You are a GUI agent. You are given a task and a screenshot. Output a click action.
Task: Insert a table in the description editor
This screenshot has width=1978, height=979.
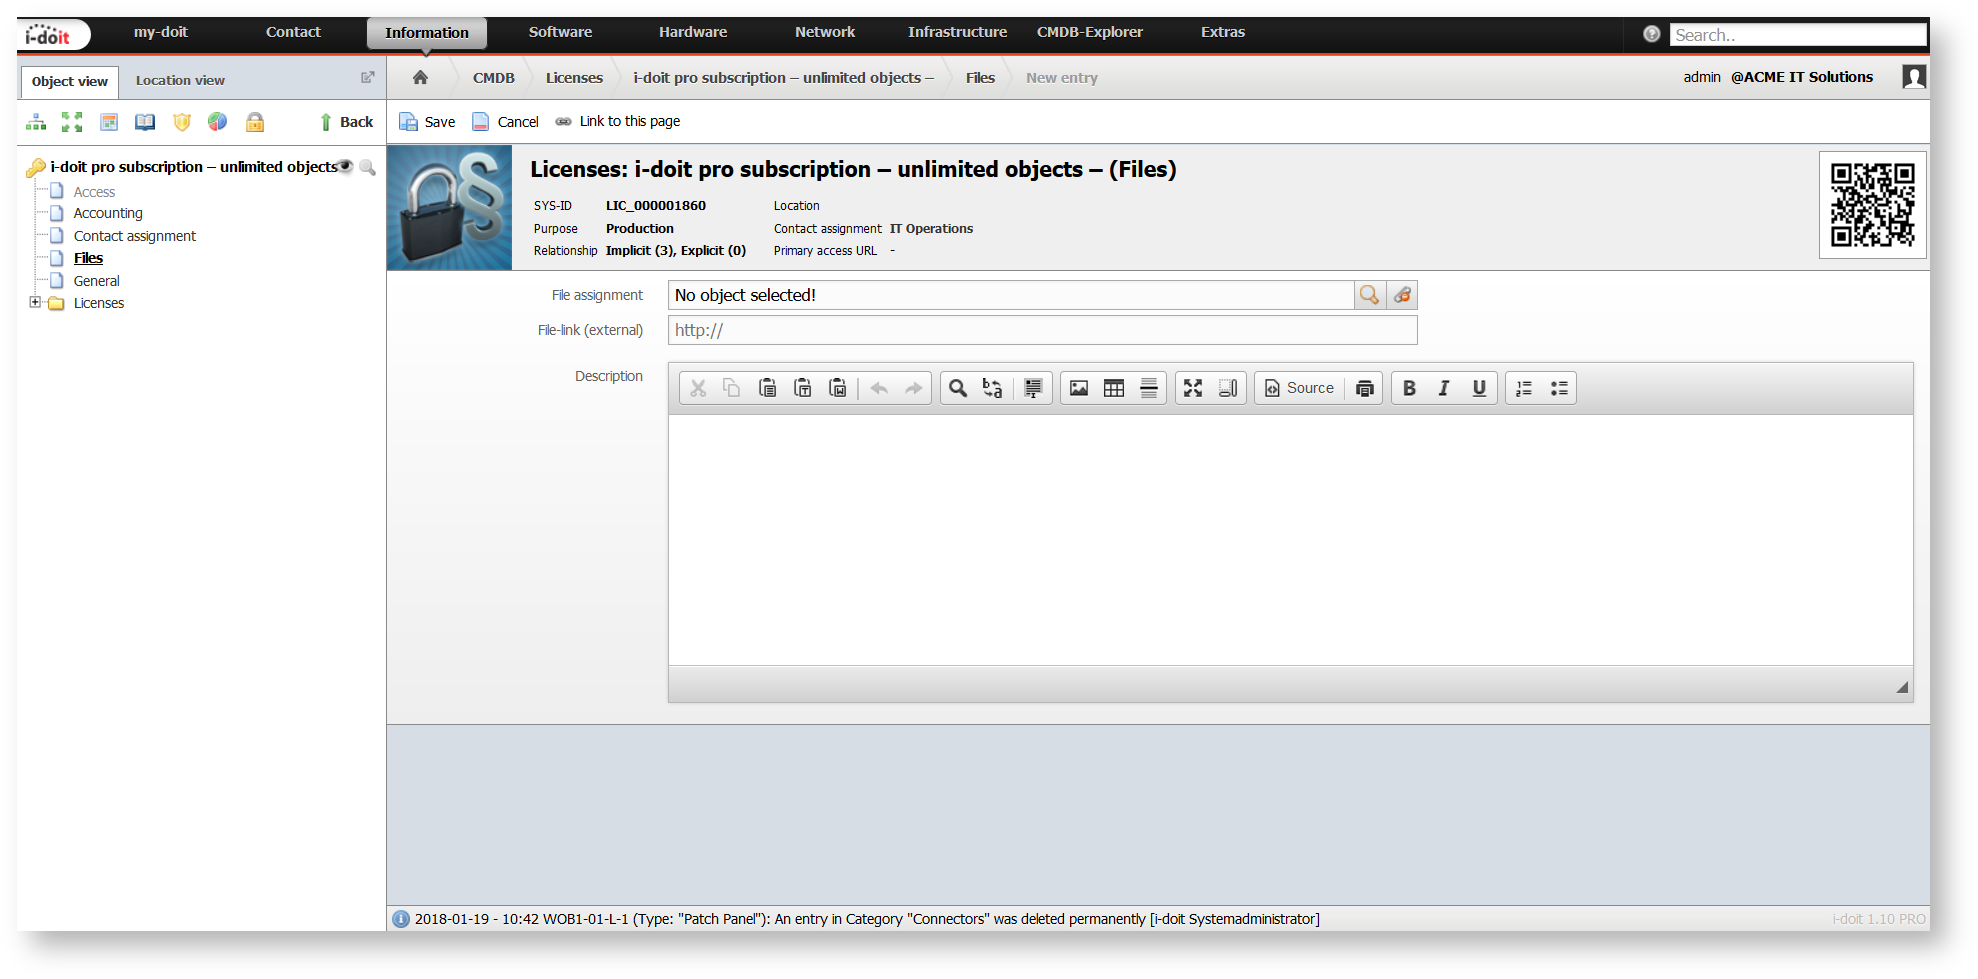(x=1113, y=388)
